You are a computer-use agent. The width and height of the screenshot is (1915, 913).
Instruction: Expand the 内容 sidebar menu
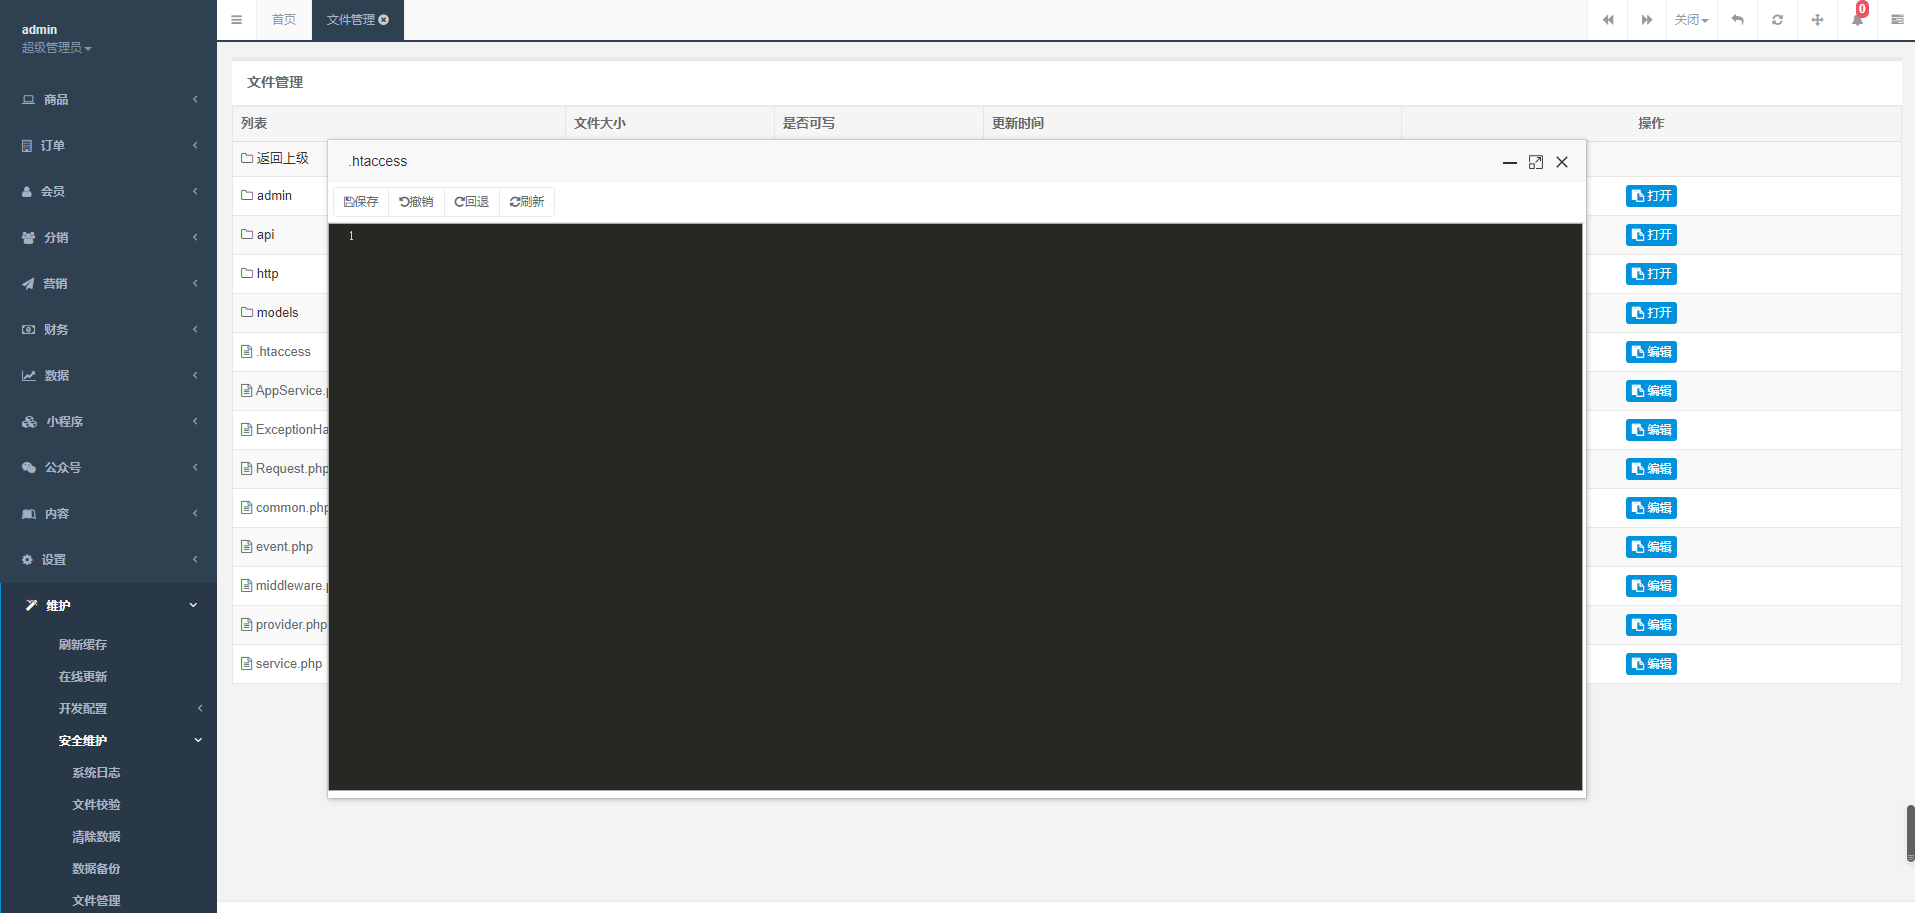pos(108,513)
